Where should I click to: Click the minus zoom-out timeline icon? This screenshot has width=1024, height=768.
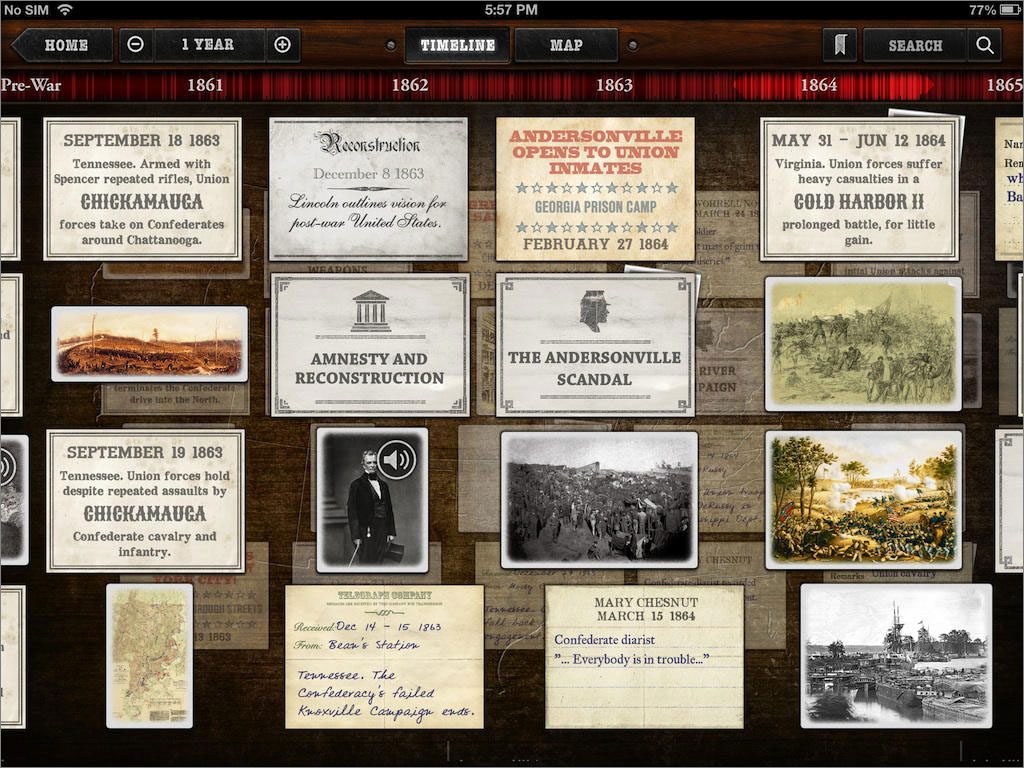click(136, 45)
